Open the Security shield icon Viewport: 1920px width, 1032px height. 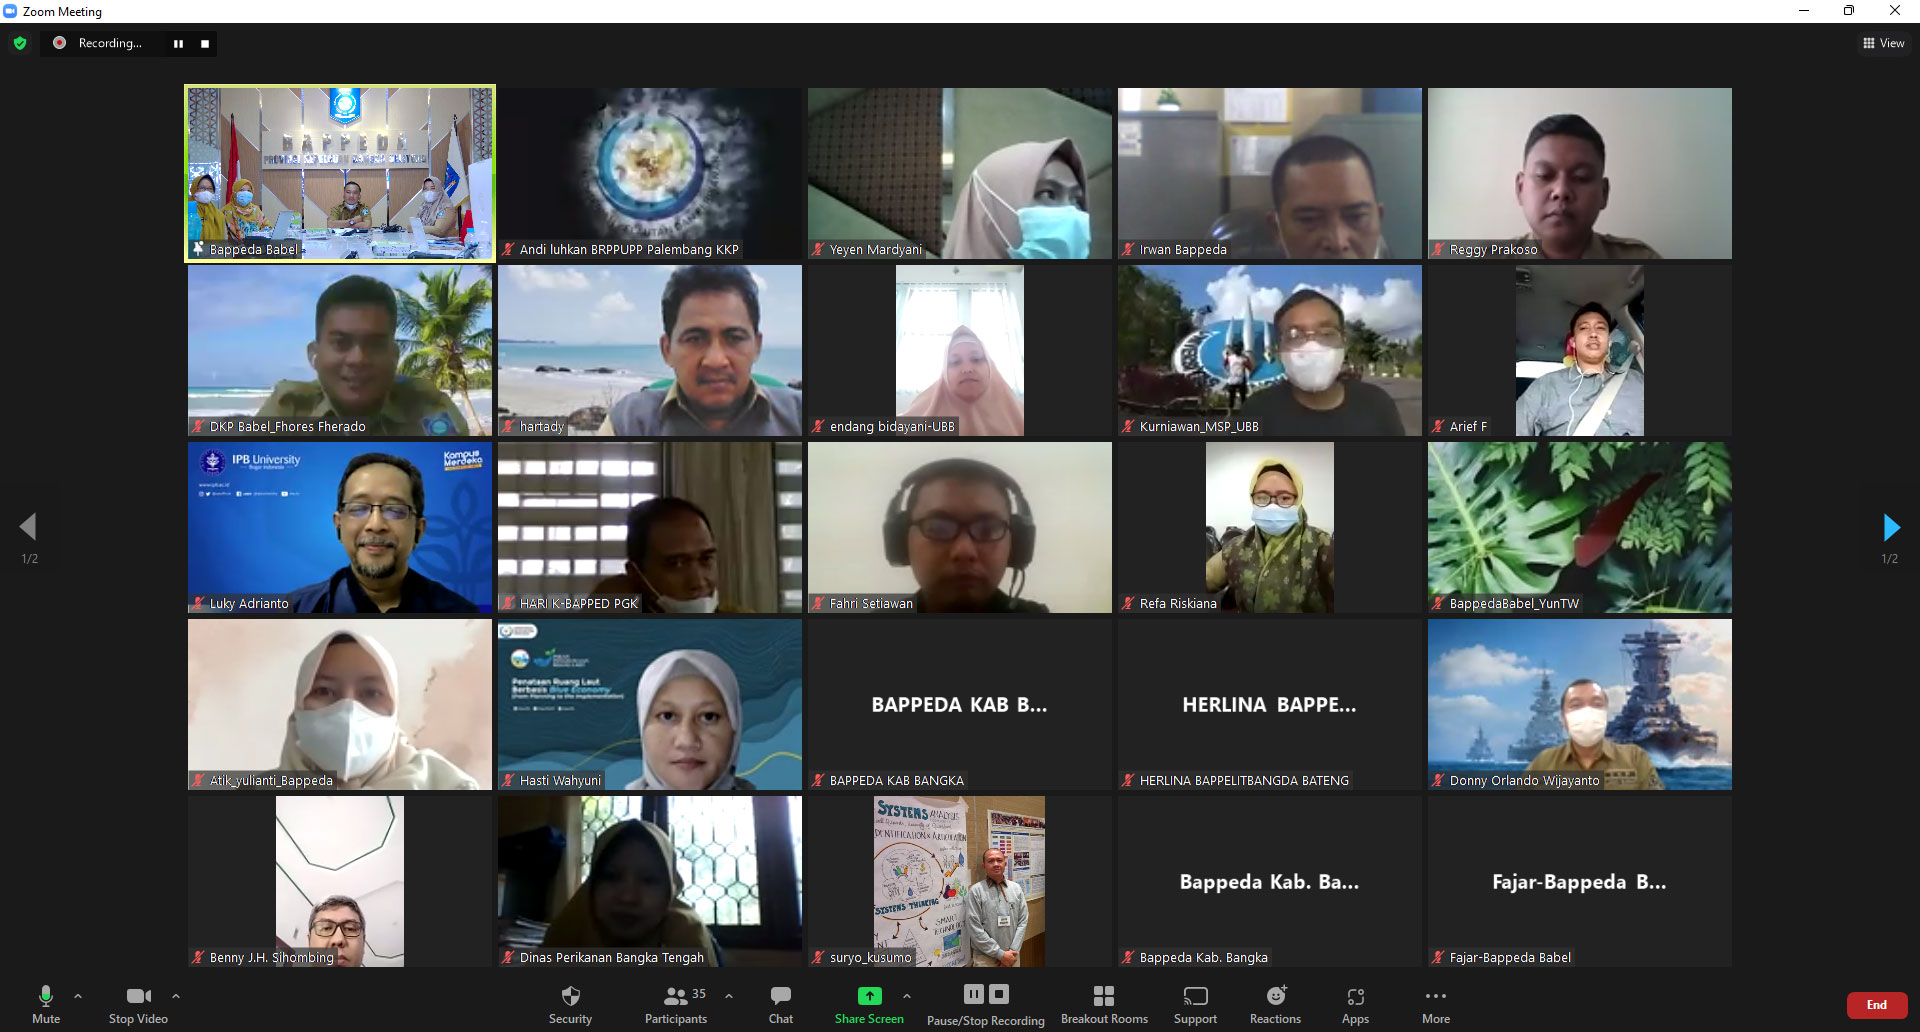(570, 996)
